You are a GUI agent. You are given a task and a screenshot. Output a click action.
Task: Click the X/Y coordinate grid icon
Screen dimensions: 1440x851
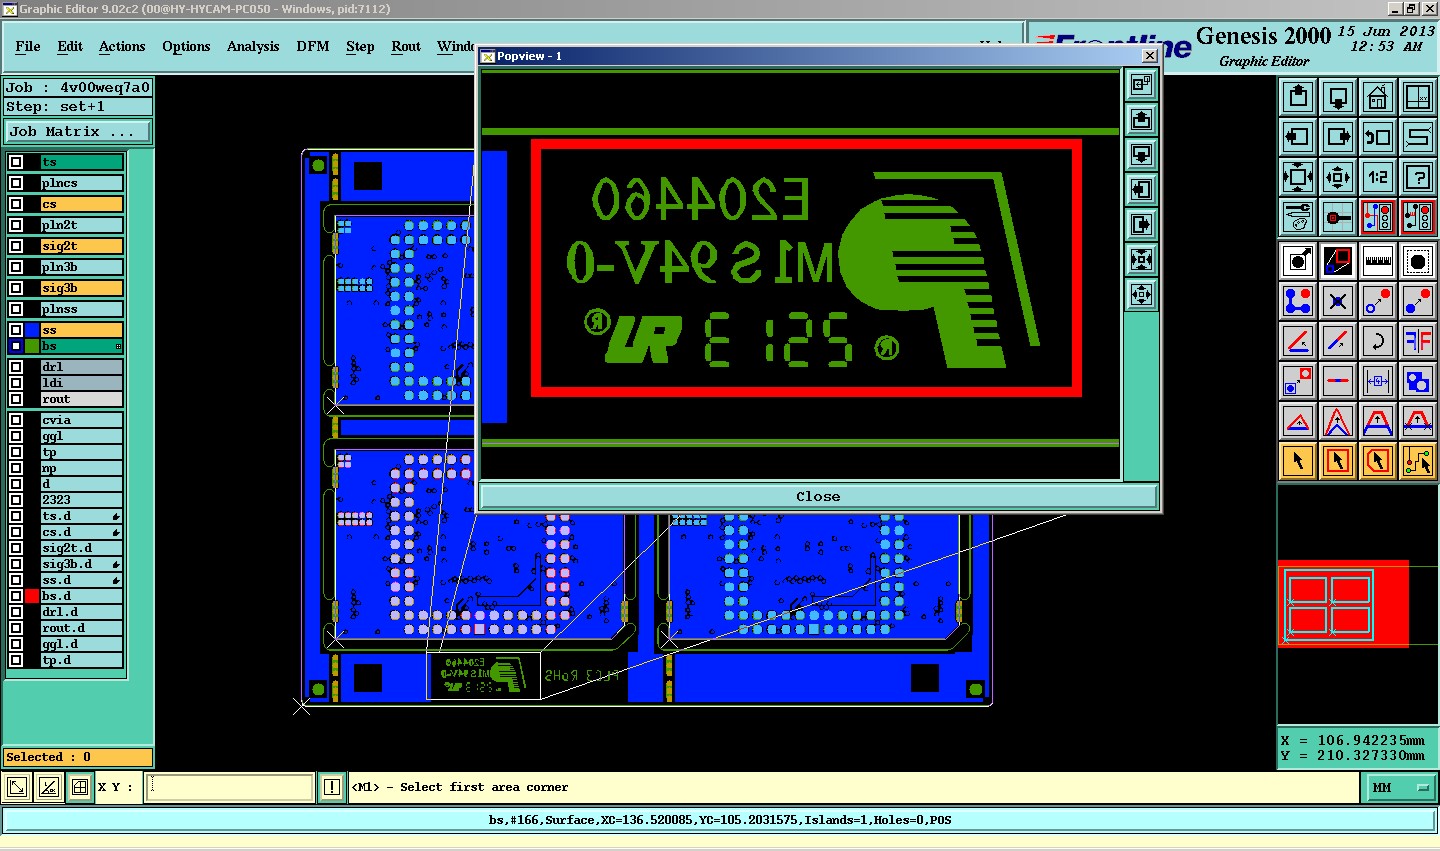pos(1418,97)
